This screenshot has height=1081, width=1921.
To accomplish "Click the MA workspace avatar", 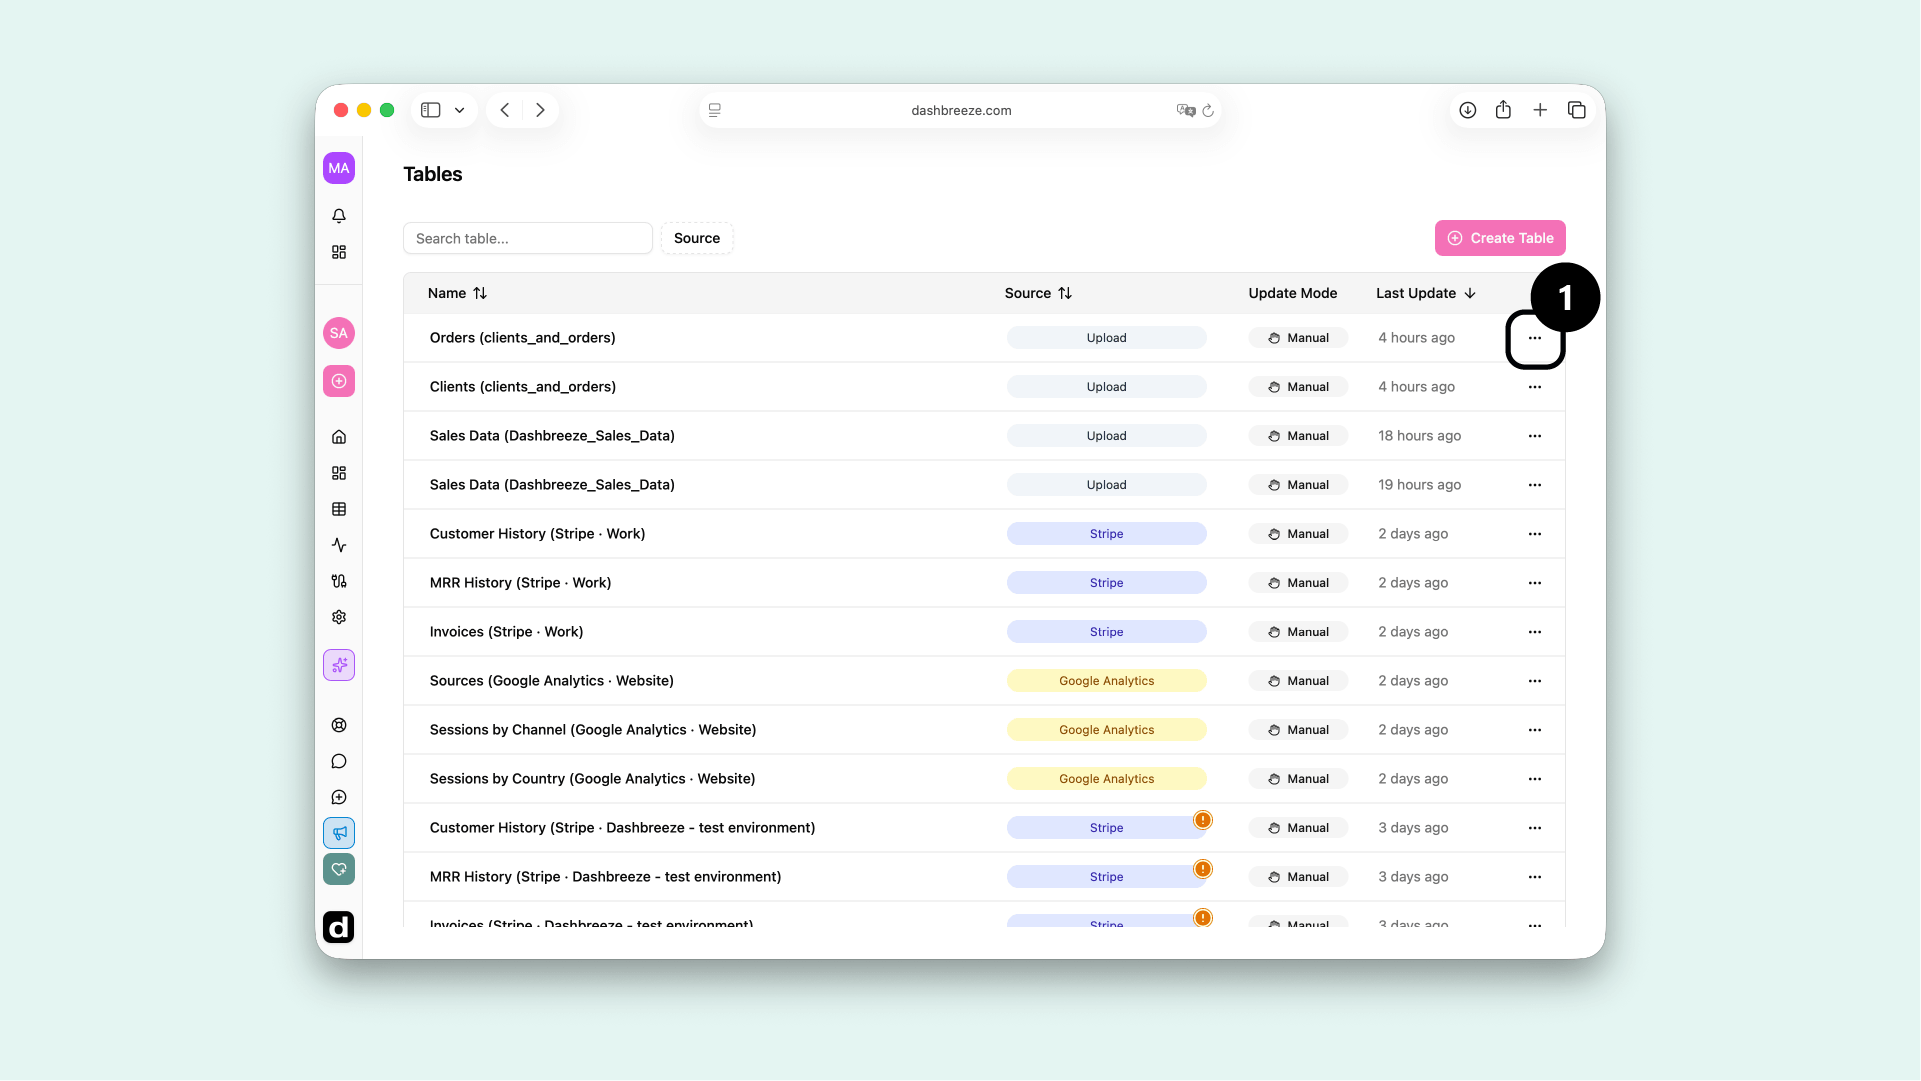I will tap(339, 168).
